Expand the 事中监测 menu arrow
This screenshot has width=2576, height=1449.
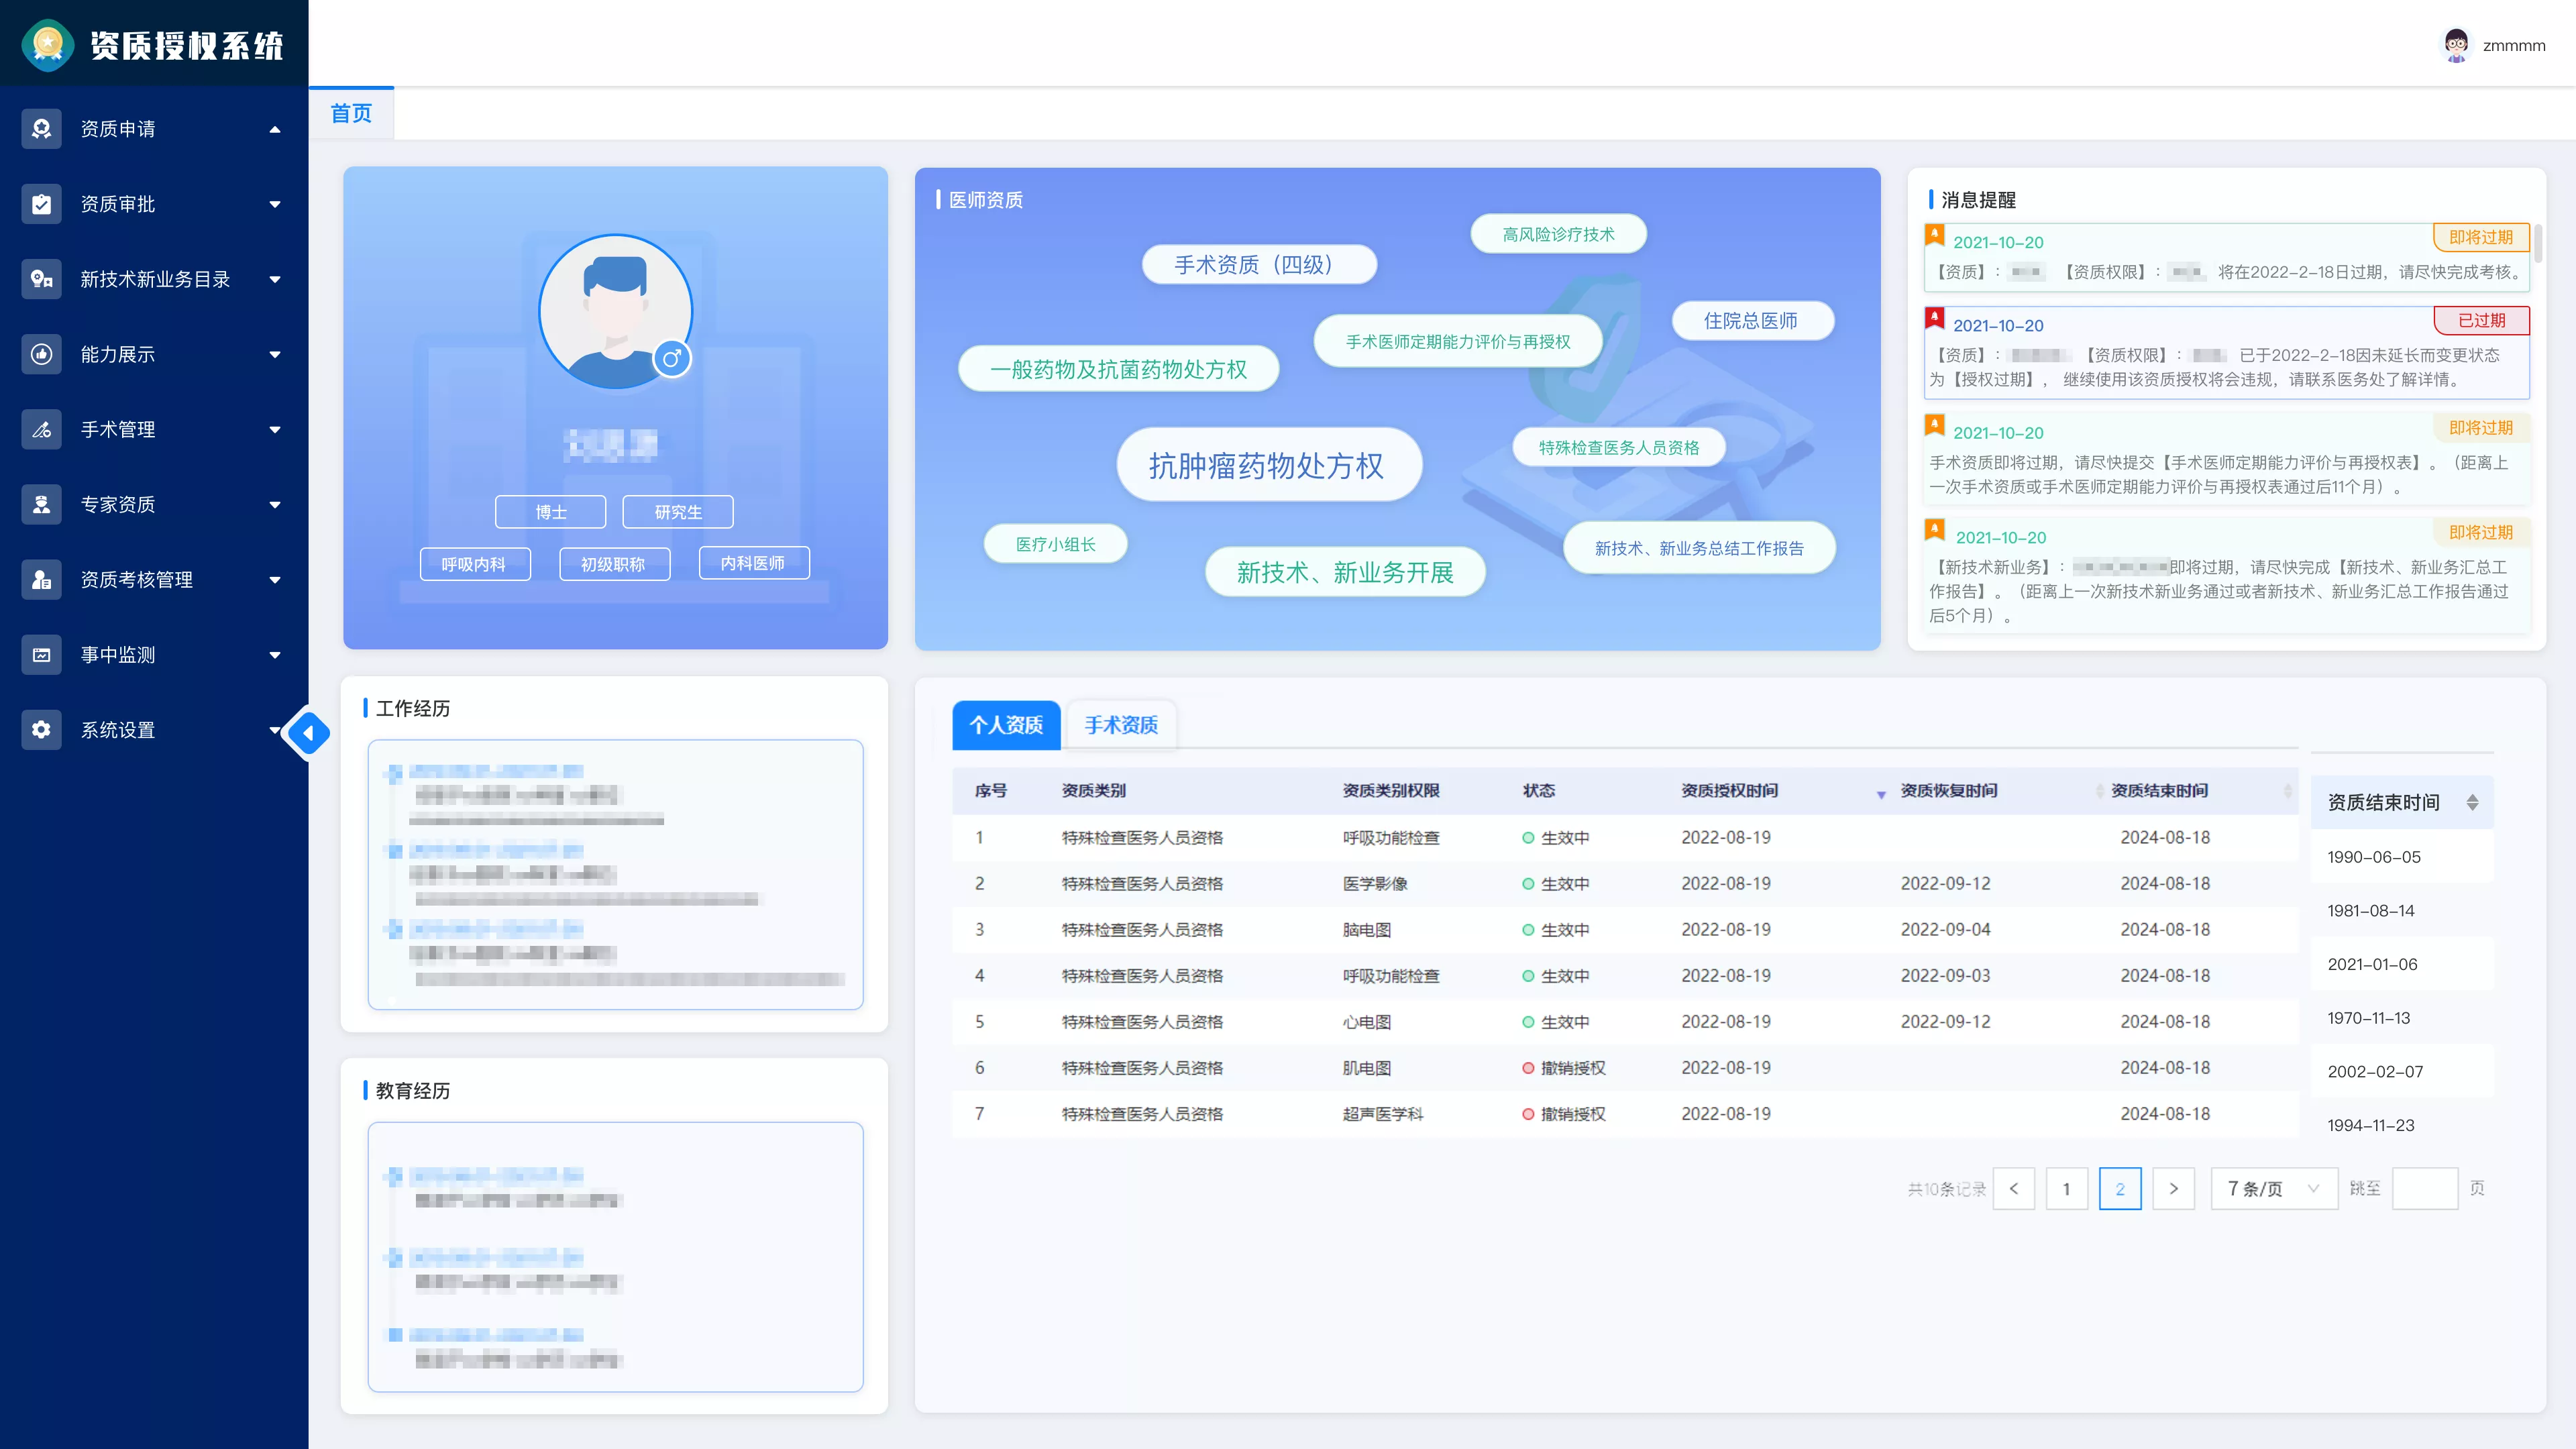tap(275, 655)
